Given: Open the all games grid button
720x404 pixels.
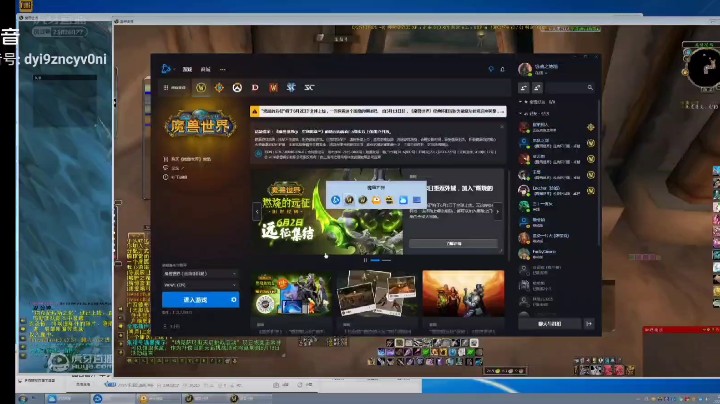Looking at the screenshot, I should tap(174, 87).
